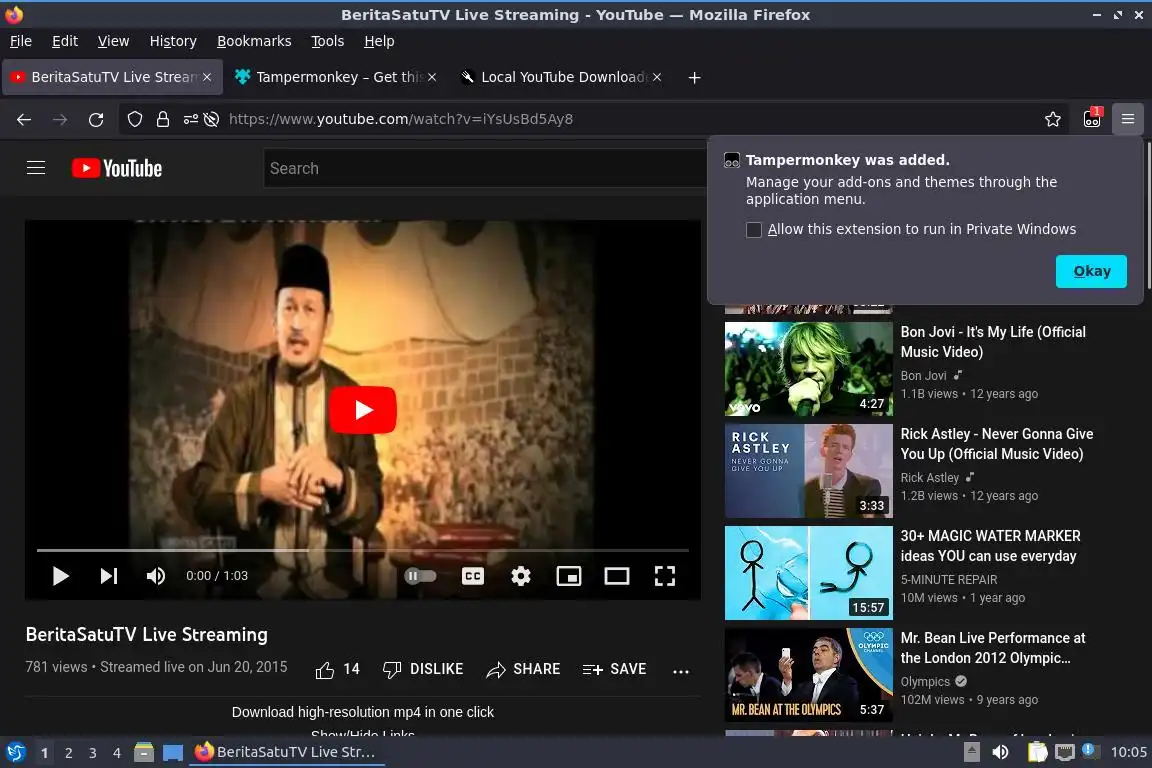Toggle the autoplay switch in the player

[420, 576]
